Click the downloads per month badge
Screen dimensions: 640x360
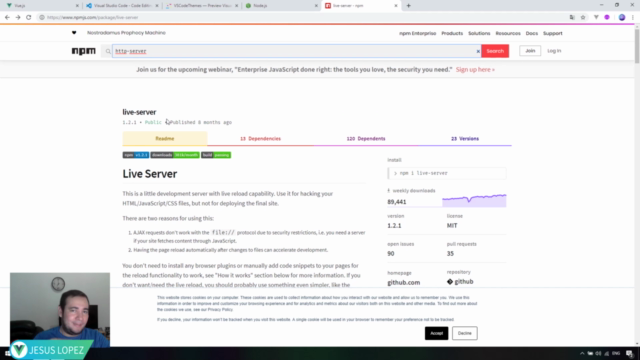(x=175, y=155)
